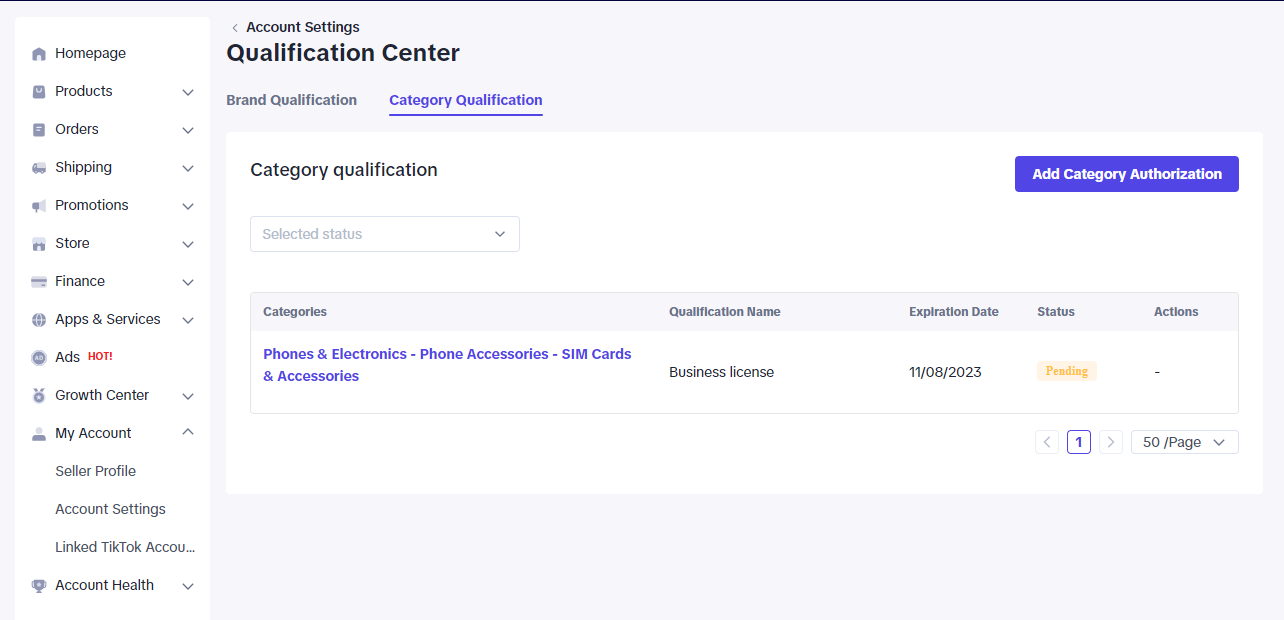Click the Homepage house icon
The height and width of the screenshot is (620, 1284).
pos(39,54)
